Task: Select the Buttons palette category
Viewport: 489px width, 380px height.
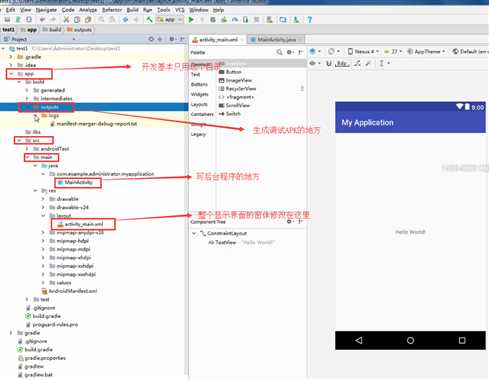Action: pyautogui.click(x=199, y=84)
